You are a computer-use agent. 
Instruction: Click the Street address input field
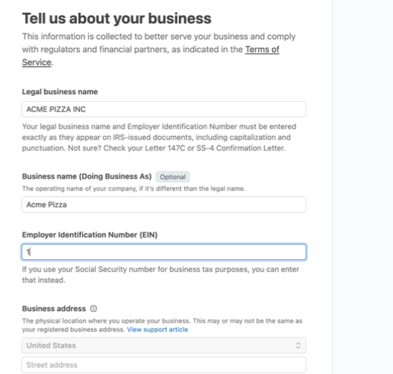[x=164, y=365]
